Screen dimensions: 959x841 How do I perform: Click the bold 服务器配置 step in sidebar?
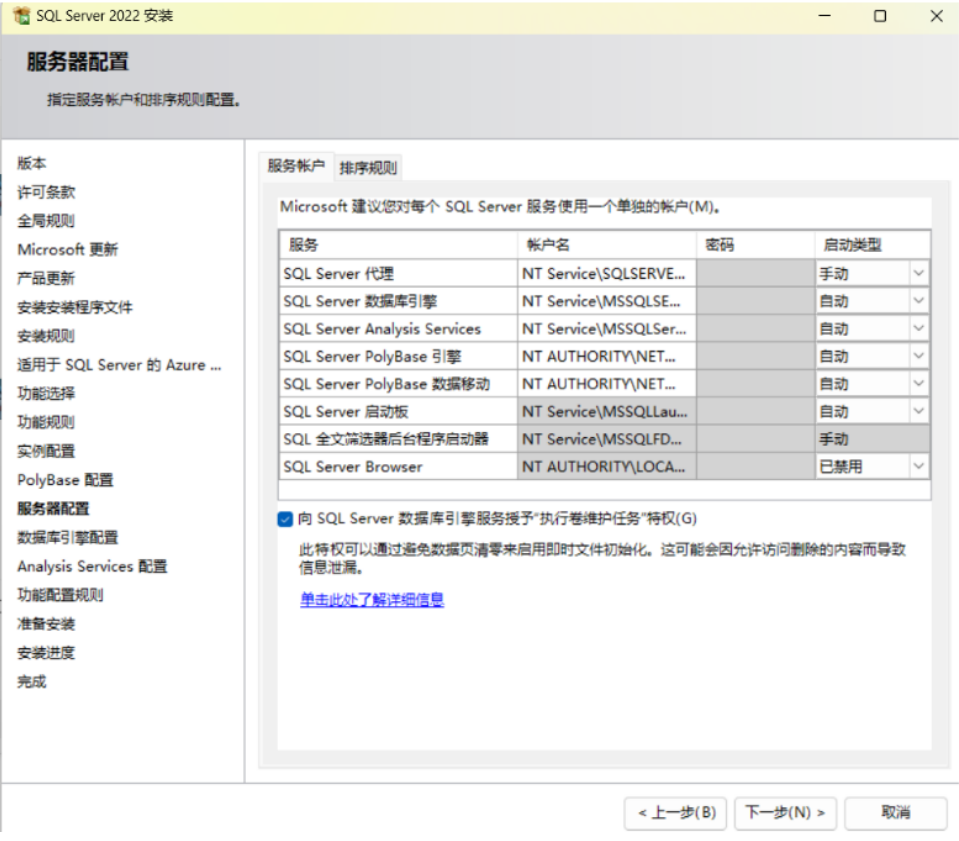(x=53, y=509)
